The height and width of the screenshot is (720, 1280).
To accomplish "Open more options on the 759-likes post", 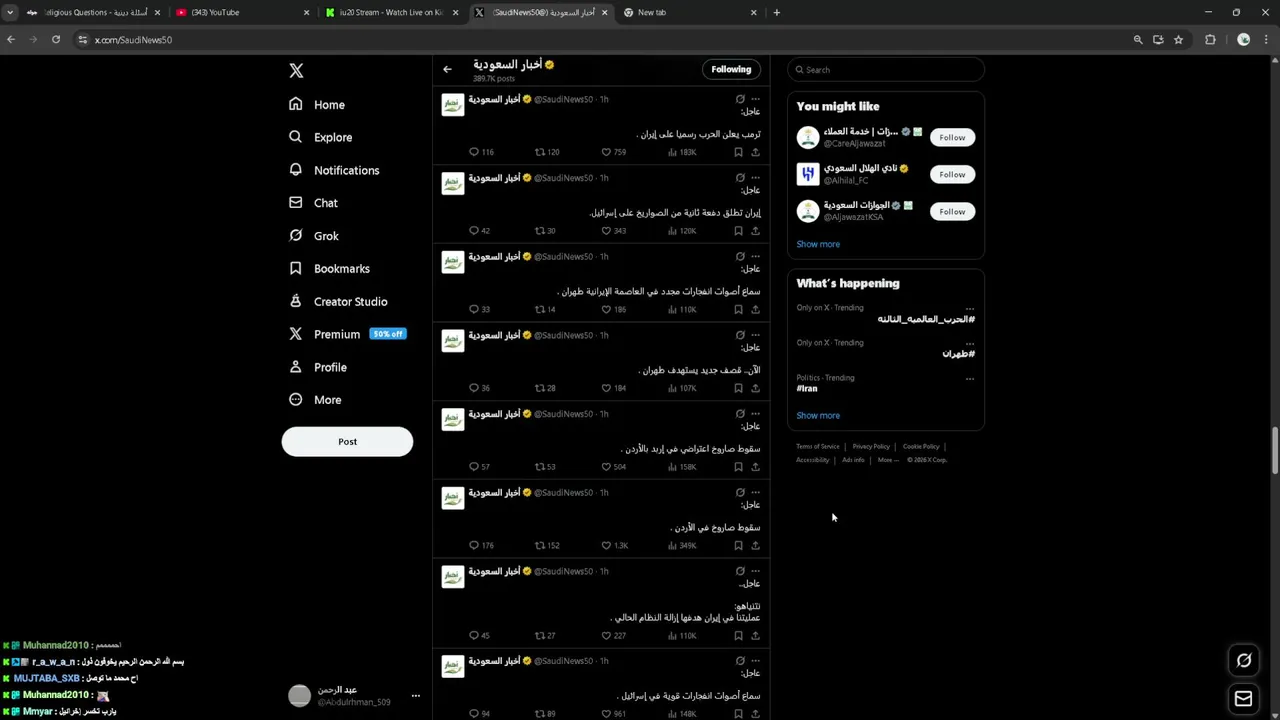I will click(755, 99).
